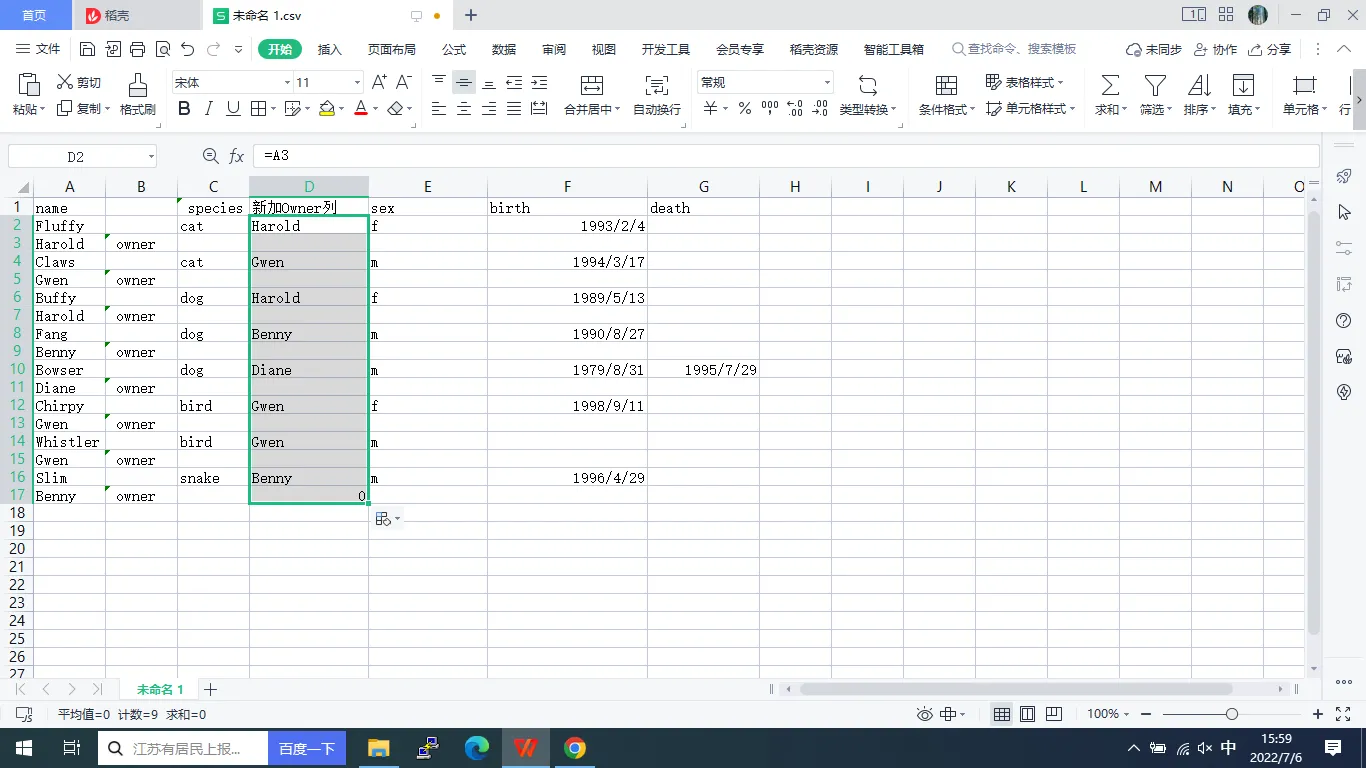Open the font name 宋体 dropdown

(x=287, y=83)
